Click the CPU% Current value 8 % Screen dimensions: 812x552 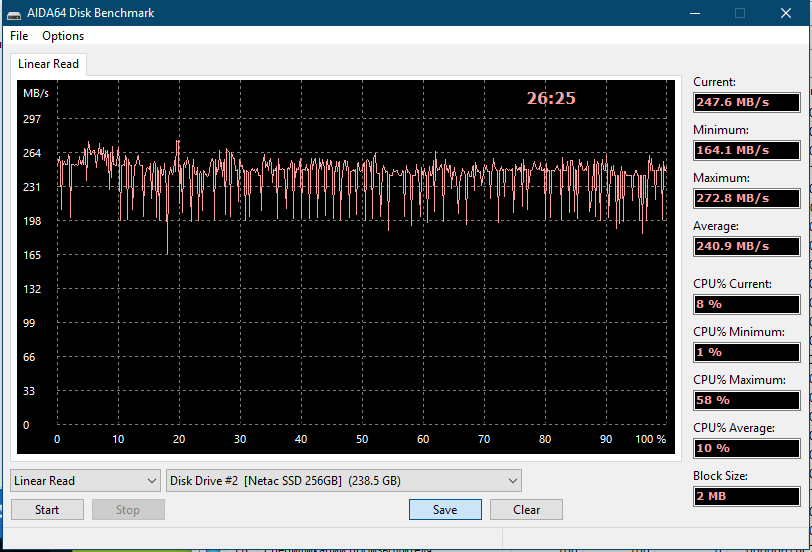pos(746,304)
